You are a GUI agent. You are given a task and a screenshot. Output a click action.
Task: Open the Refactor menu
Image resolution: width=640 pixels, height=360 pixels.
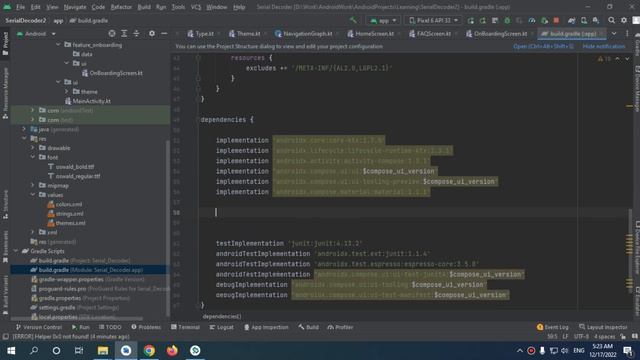click(121, 7)
